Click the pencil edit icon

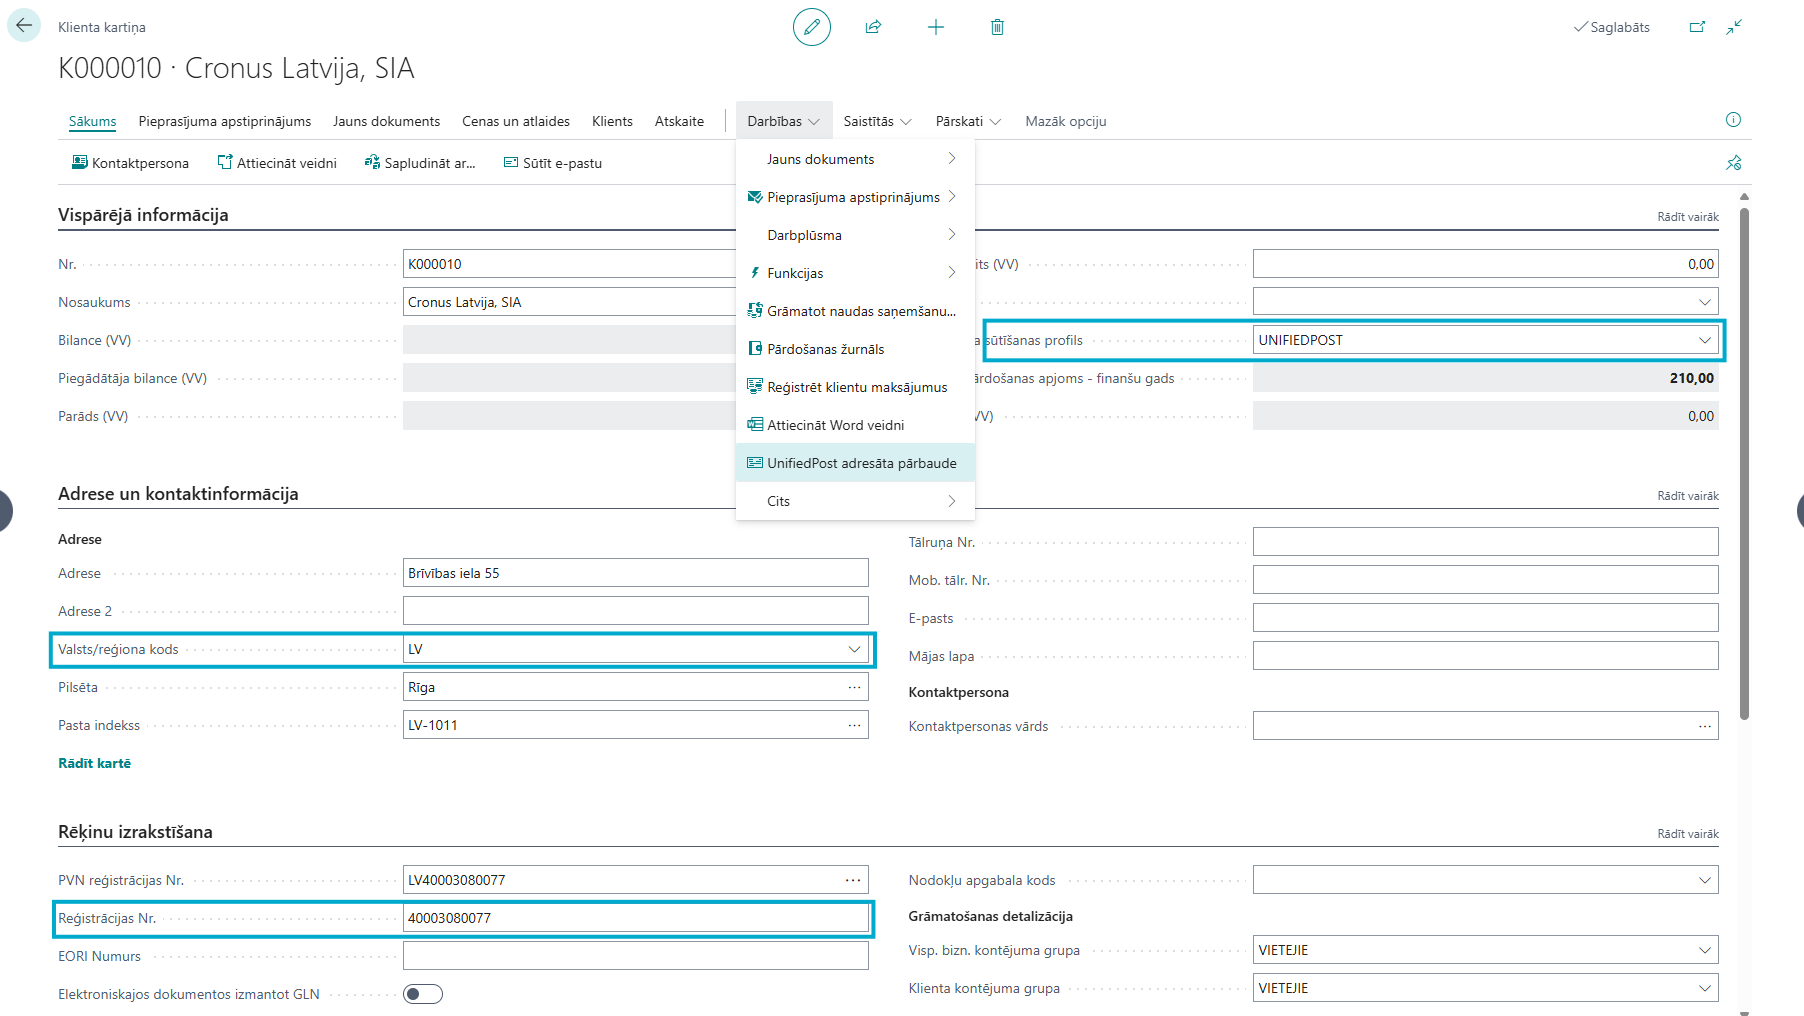pyautogui.click(x=811, y=27)
